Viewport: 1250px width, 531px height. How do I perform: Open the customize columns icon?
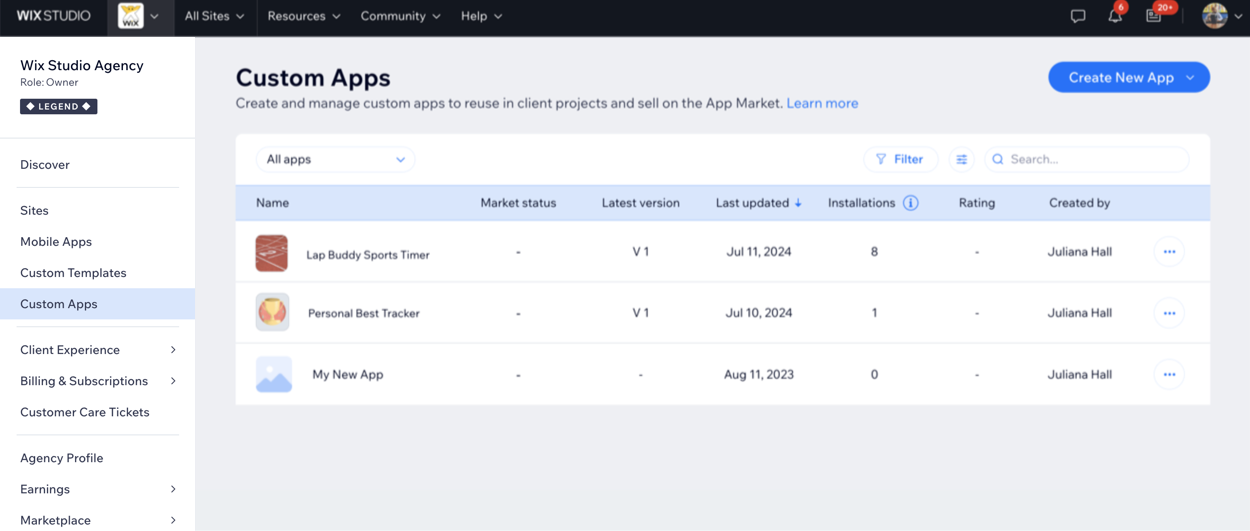961,159
